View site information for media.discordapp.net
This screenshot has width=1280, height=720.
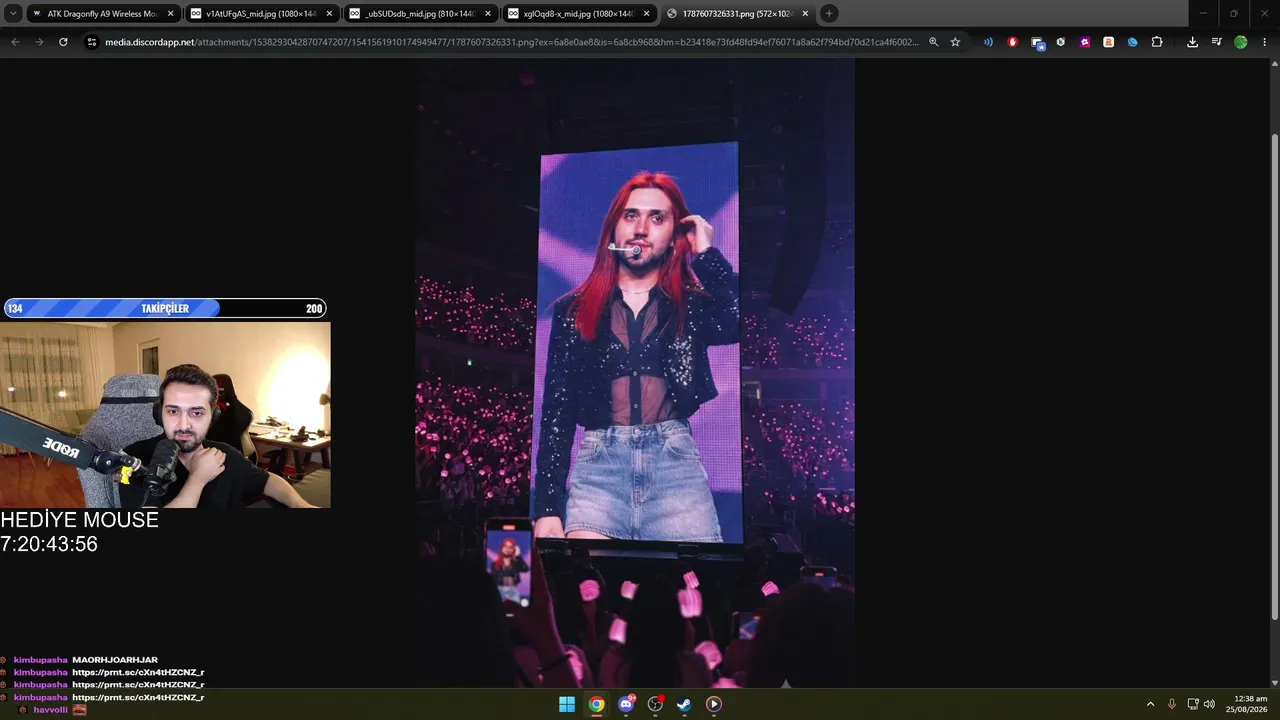(92, 42)
